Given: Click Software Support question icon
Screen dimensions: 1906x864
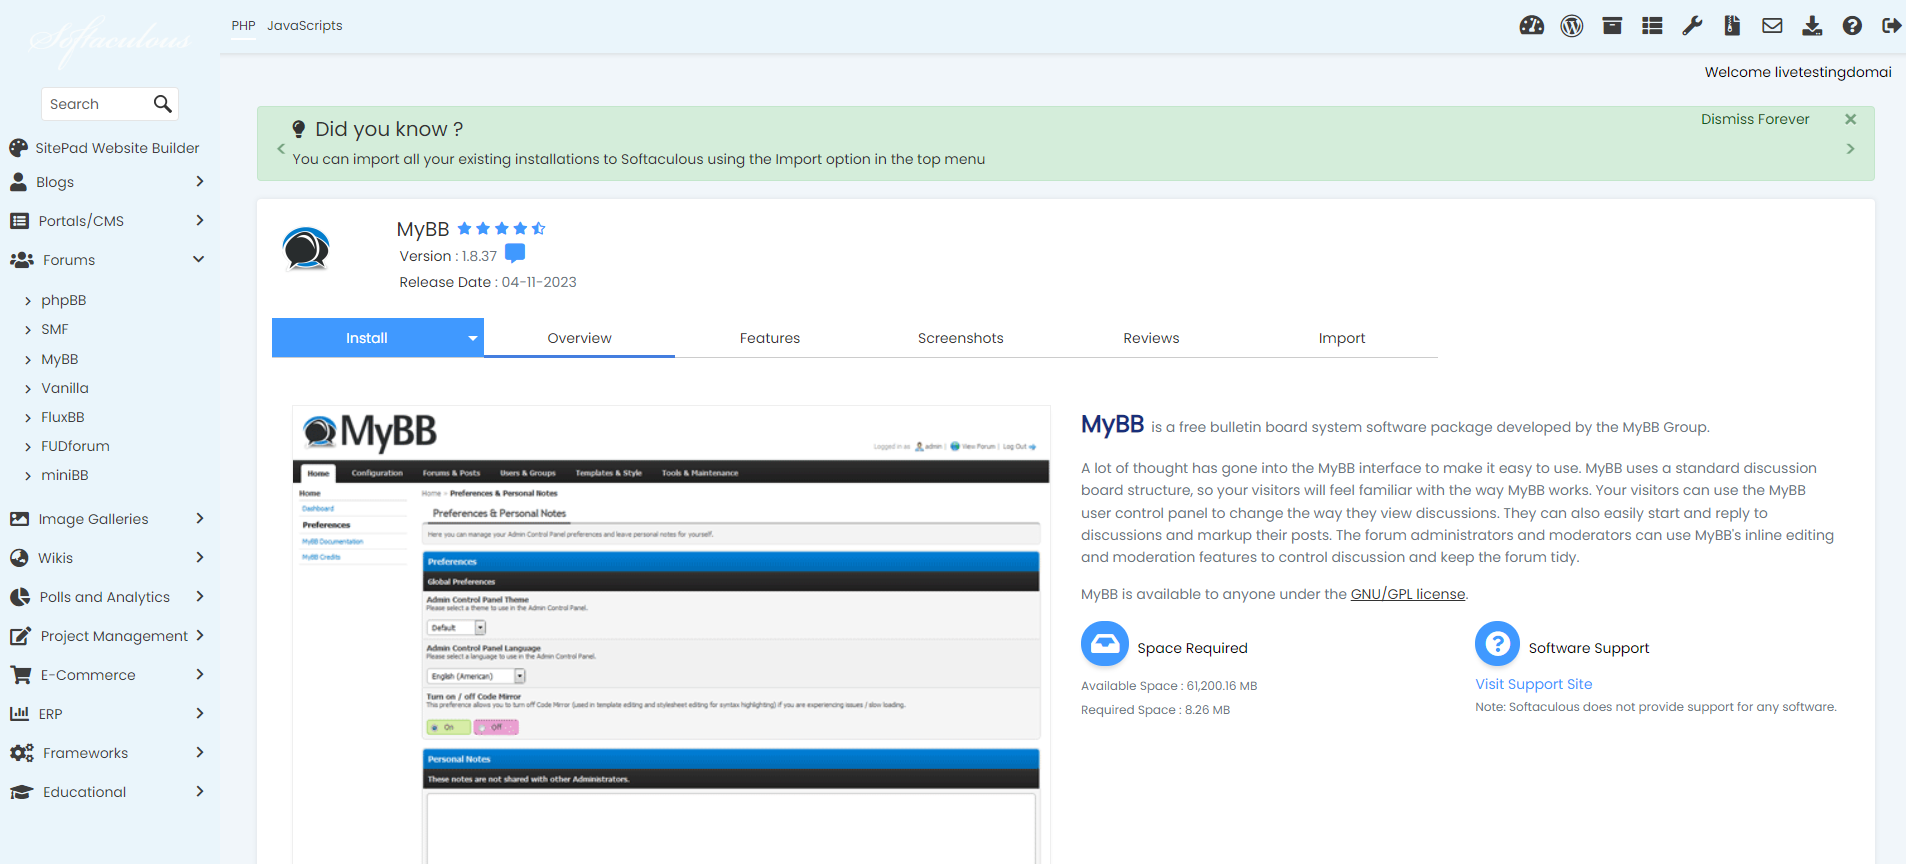Looking at the screenshot, I should point(1497,644).
